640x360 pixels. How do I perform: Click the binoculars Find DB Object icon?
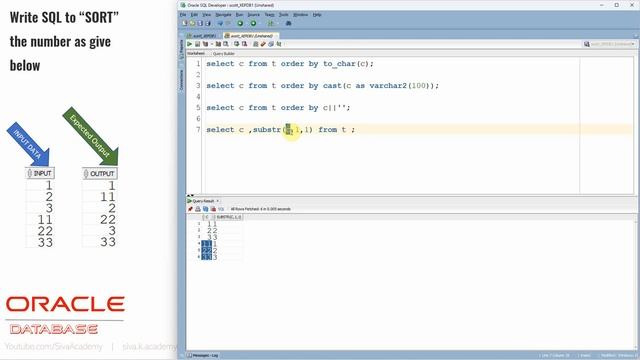(x=289, y=24)
